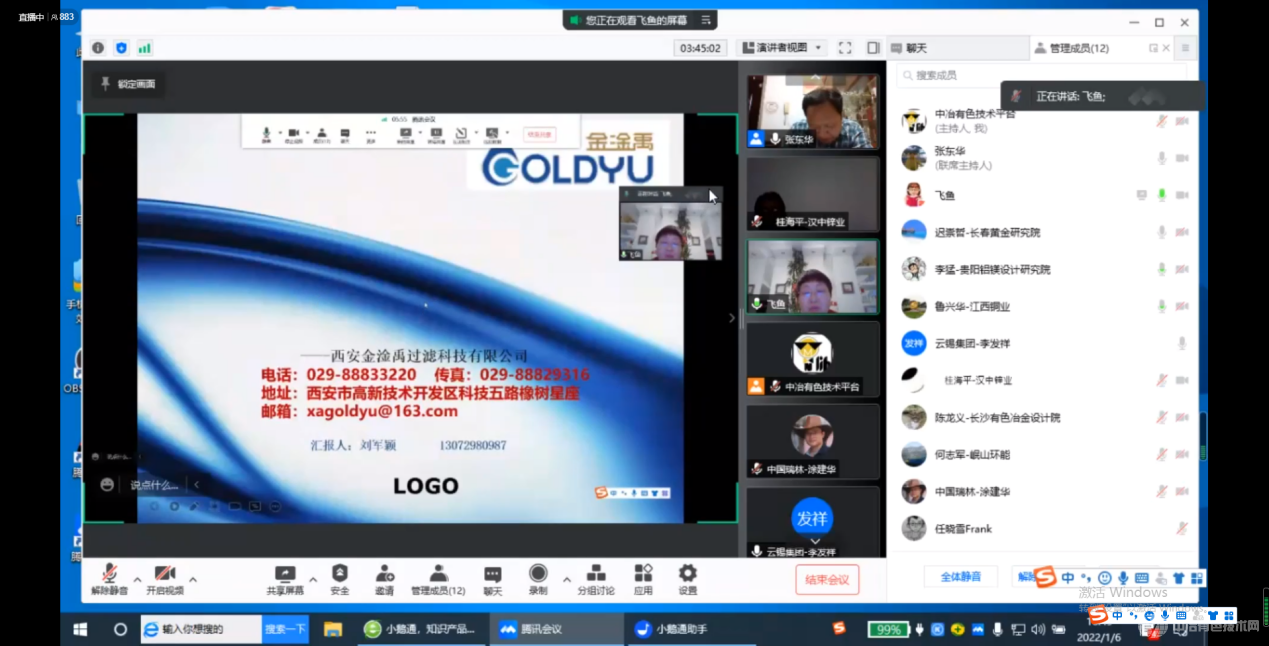The width and height of the screenshot is (1269, 646).
Task: Select 桂海平-汉中锌业 video tile
Action: coord(812,194)
